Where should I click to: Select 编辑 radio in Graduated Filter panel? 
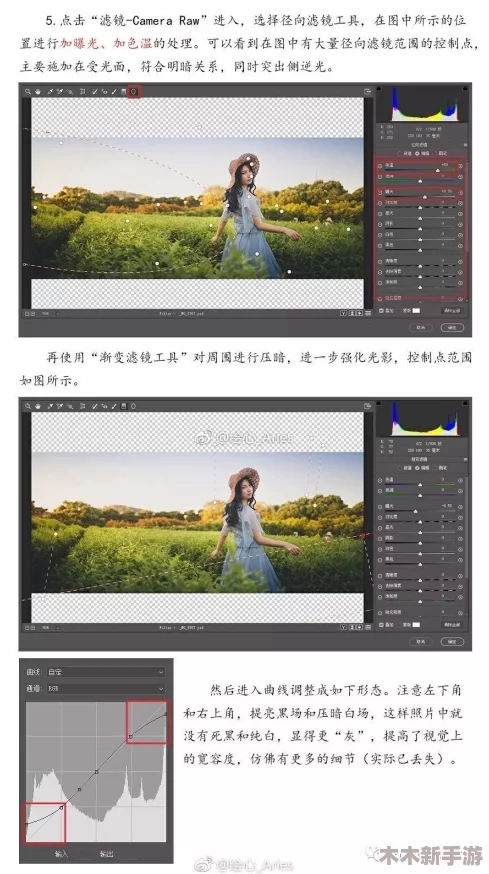coord(417,468)
